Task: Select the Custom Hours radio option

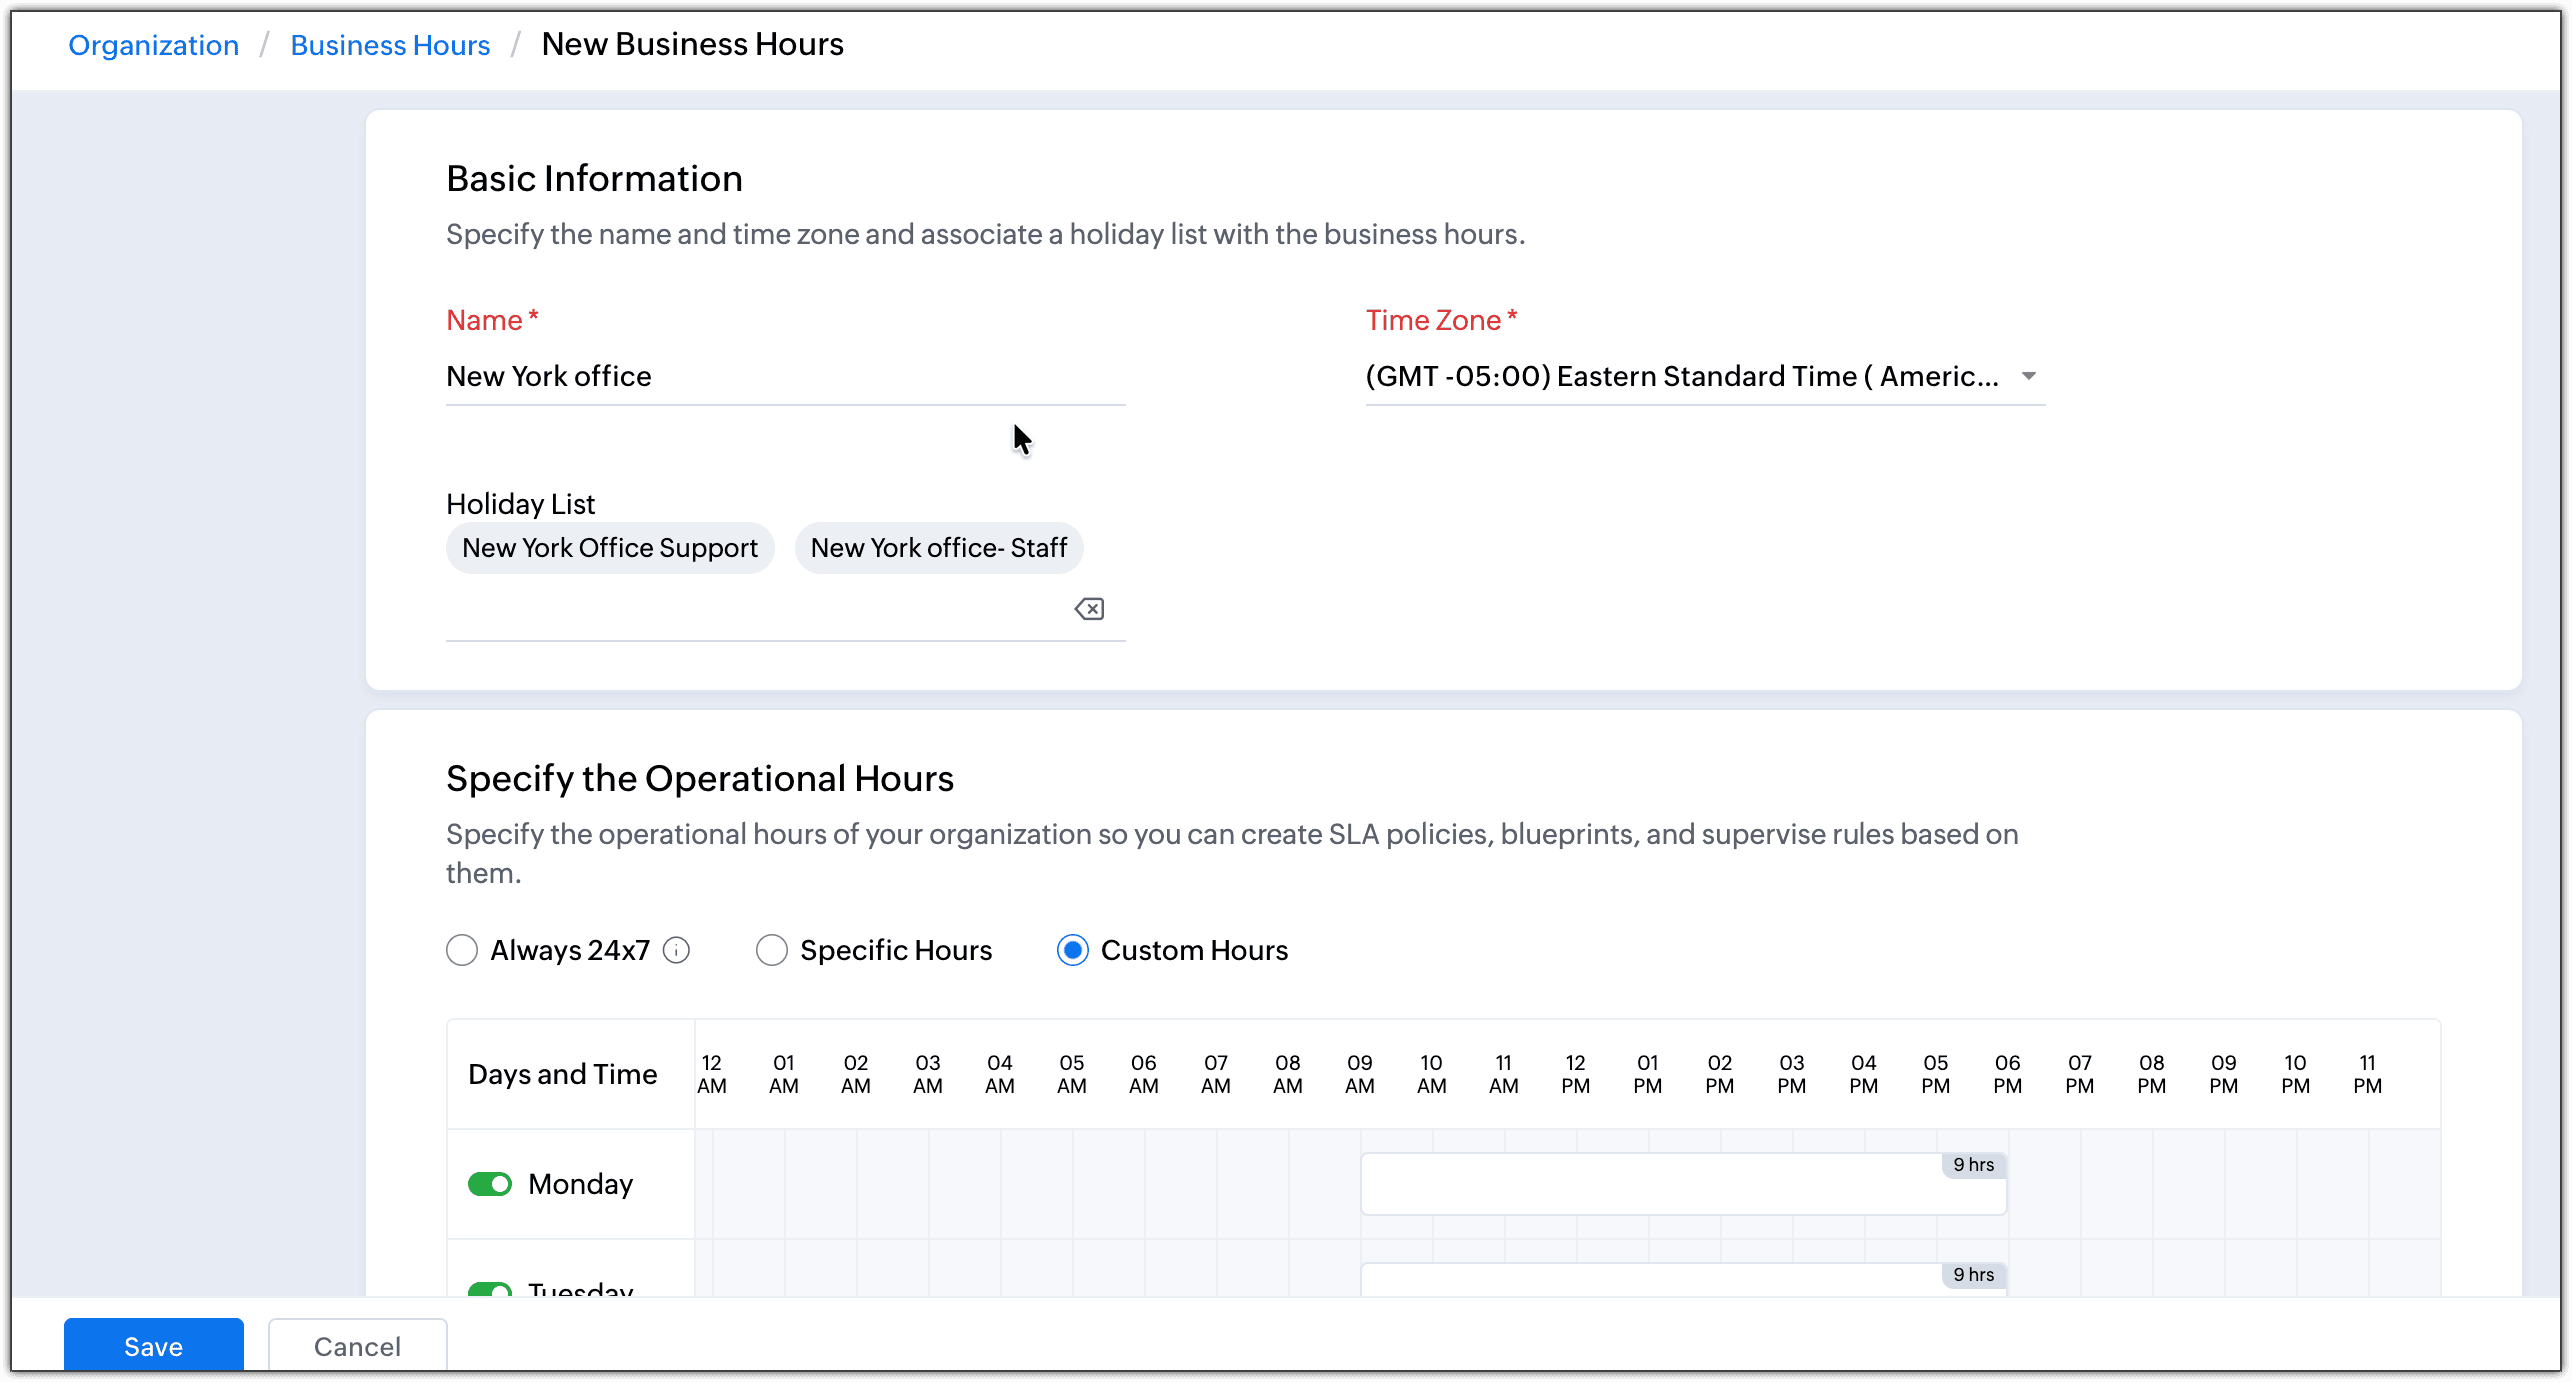Action: [1072, 950]
